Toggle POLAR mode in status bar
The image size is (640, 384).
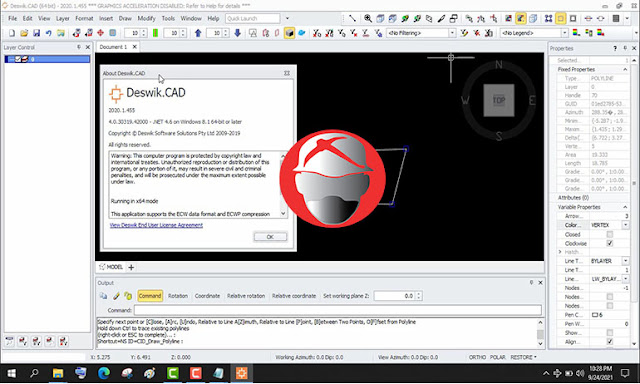click(x=498, y=357)
